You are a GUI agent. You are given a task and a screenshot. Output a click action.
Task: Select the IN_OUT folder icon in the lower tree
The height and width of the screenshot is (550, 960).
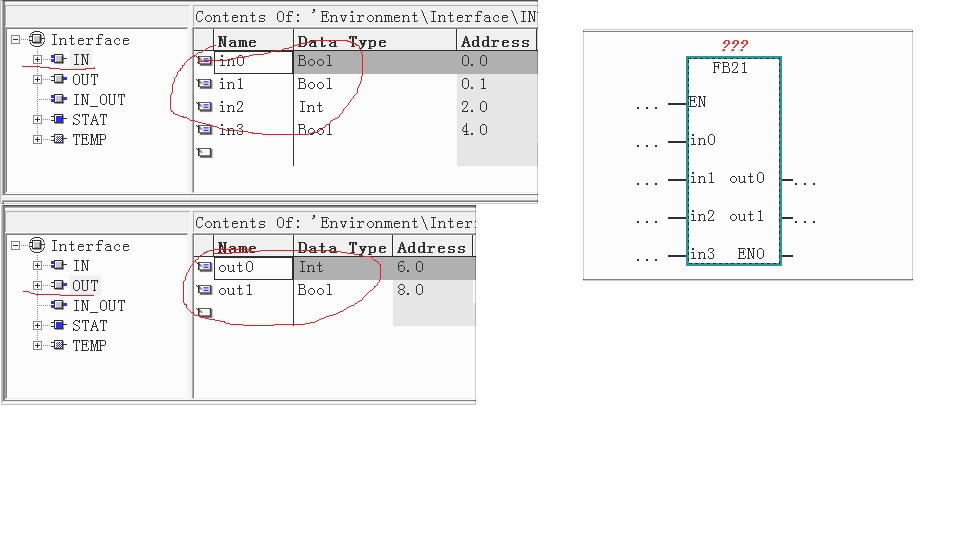pos(59,304)
